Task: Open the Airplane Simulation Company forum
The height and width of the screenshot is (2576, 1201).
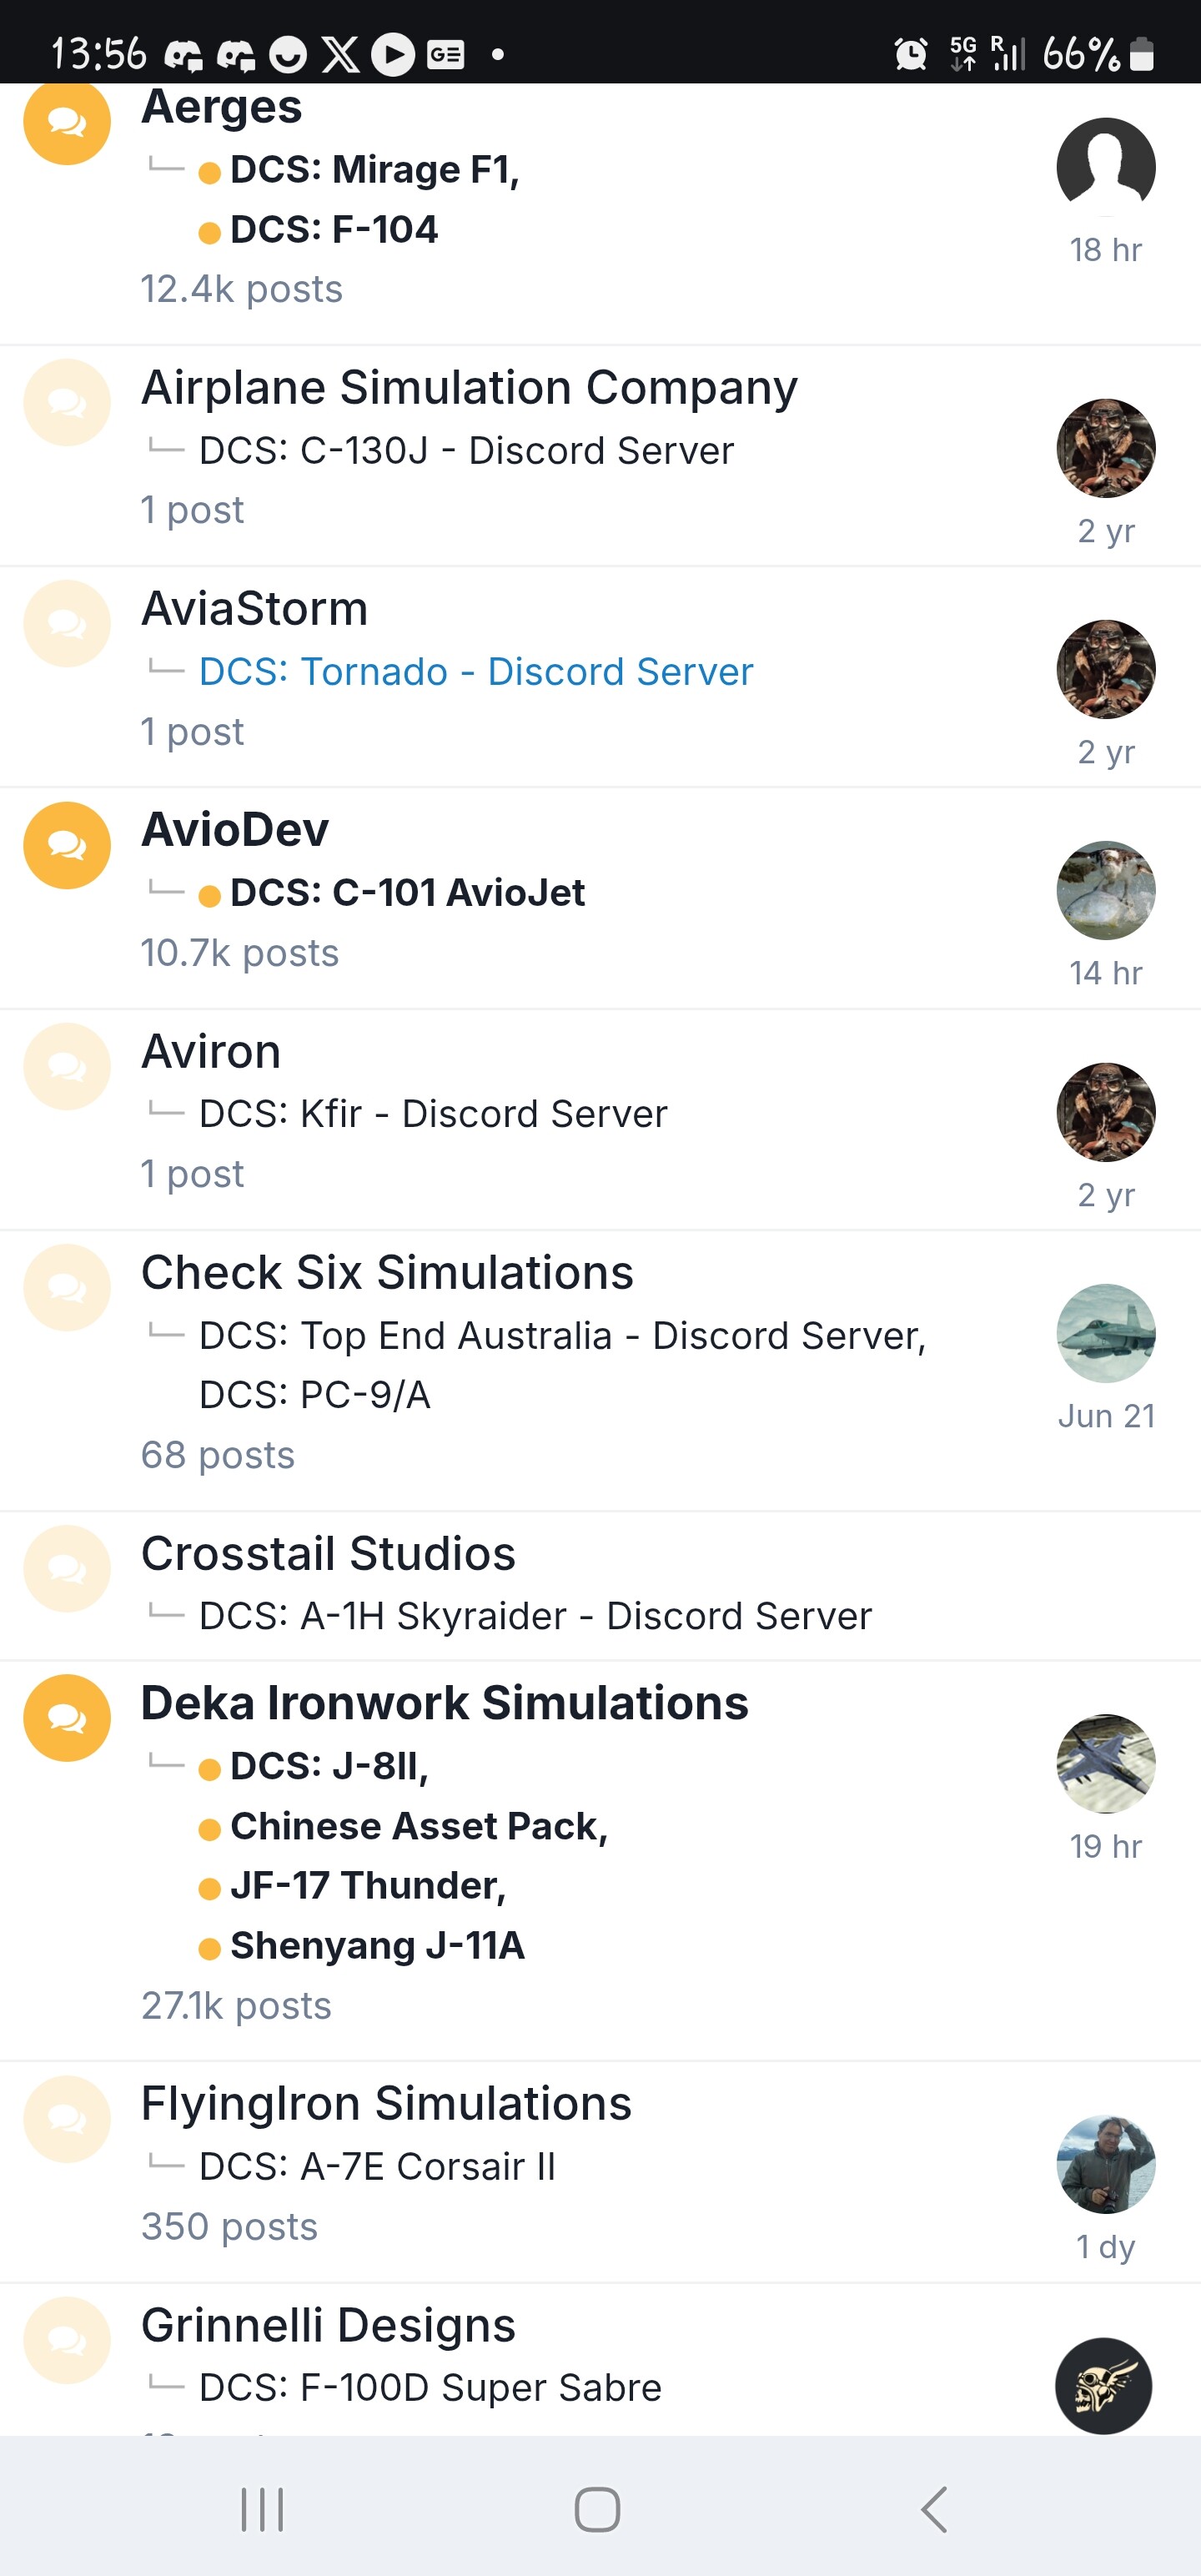Action: 469,388
